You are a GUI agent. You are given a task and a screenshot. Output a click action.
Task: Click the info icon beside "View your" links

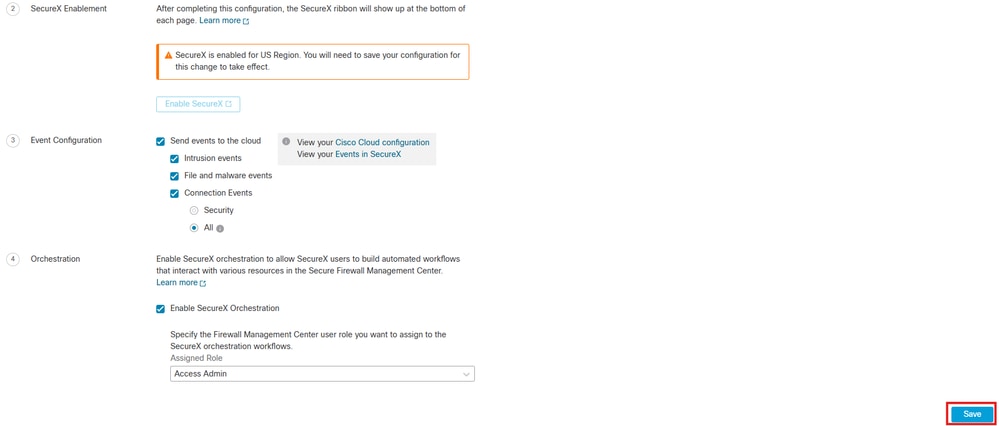pos(286,142)
